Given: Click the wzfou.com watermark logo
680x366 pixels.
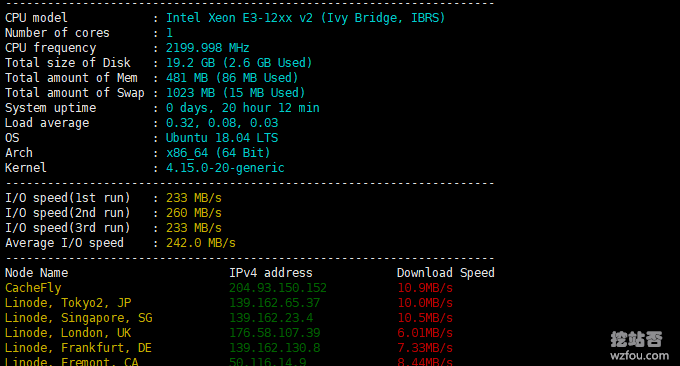Looking at the screenshot, I should (639, 346).
